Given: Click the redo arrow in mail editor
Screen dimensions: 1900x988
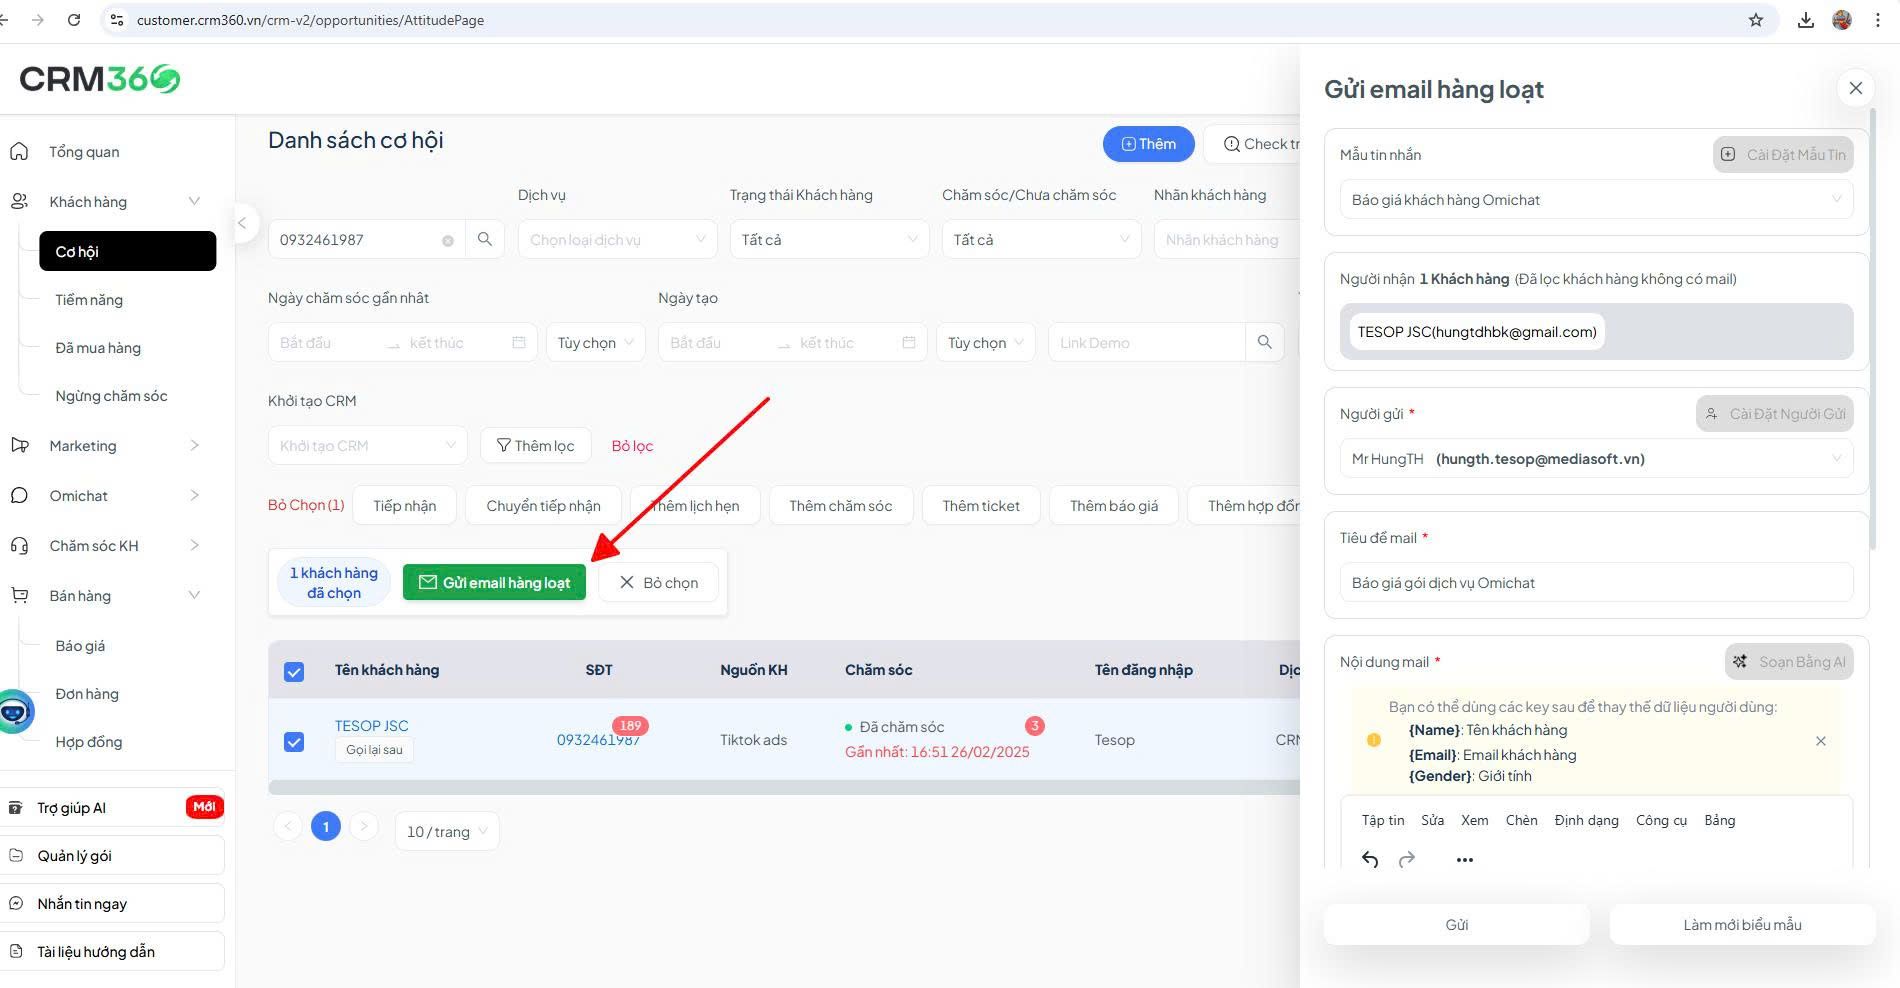Looking at the screenshot, I should [x=1407, y=860].
